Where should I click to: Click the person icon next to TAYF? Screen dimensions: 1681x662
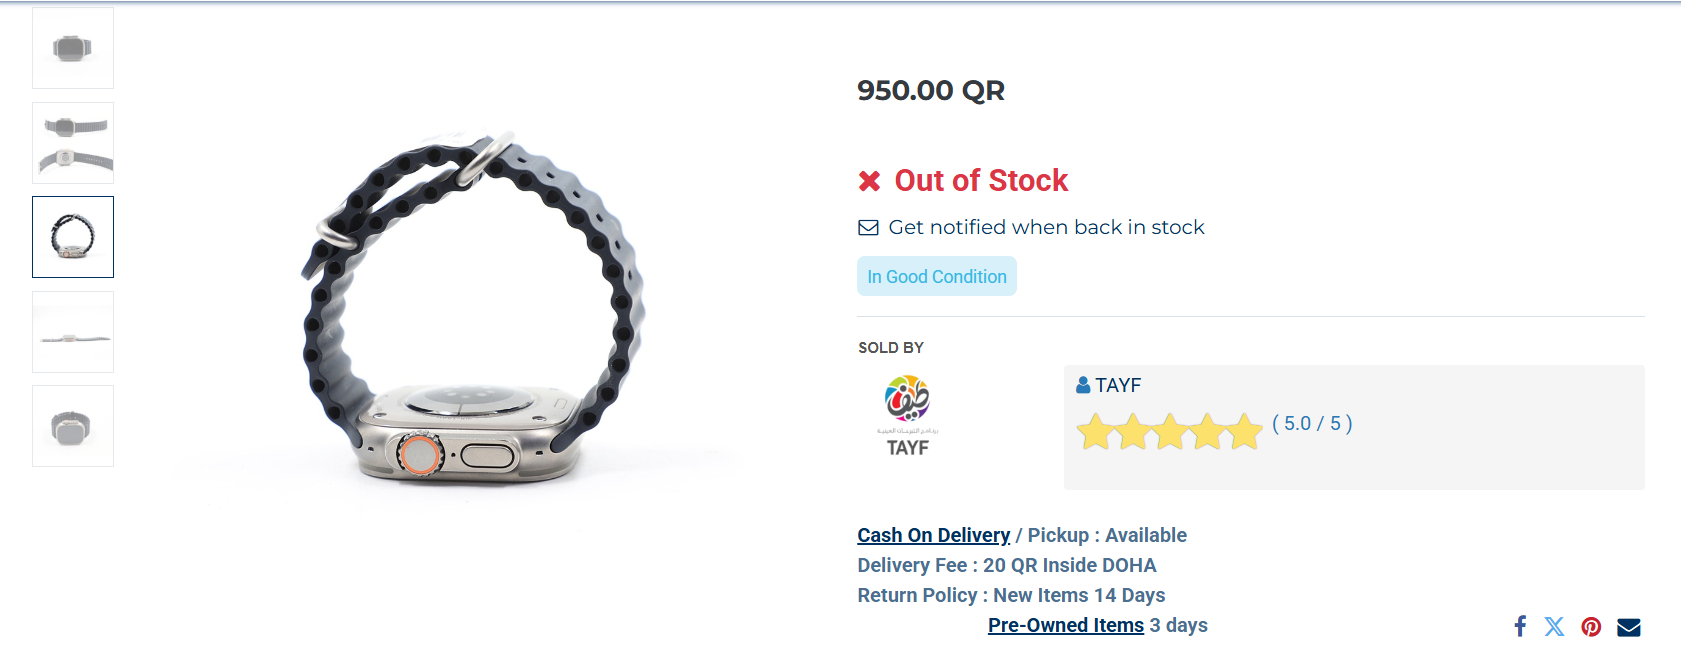1082,384
